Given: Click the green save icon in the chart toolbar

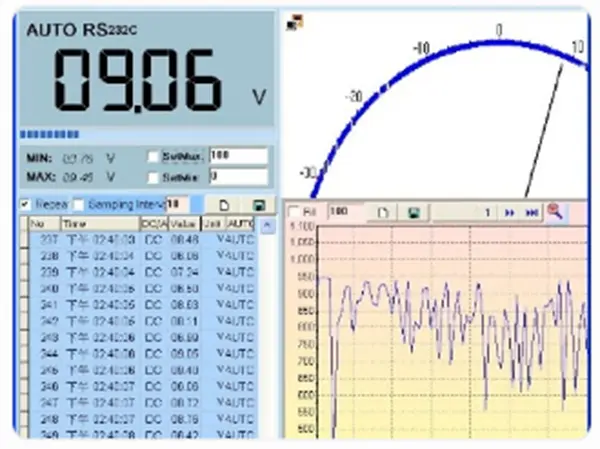Looking at the screenshot, I should [x=413, y=212].
